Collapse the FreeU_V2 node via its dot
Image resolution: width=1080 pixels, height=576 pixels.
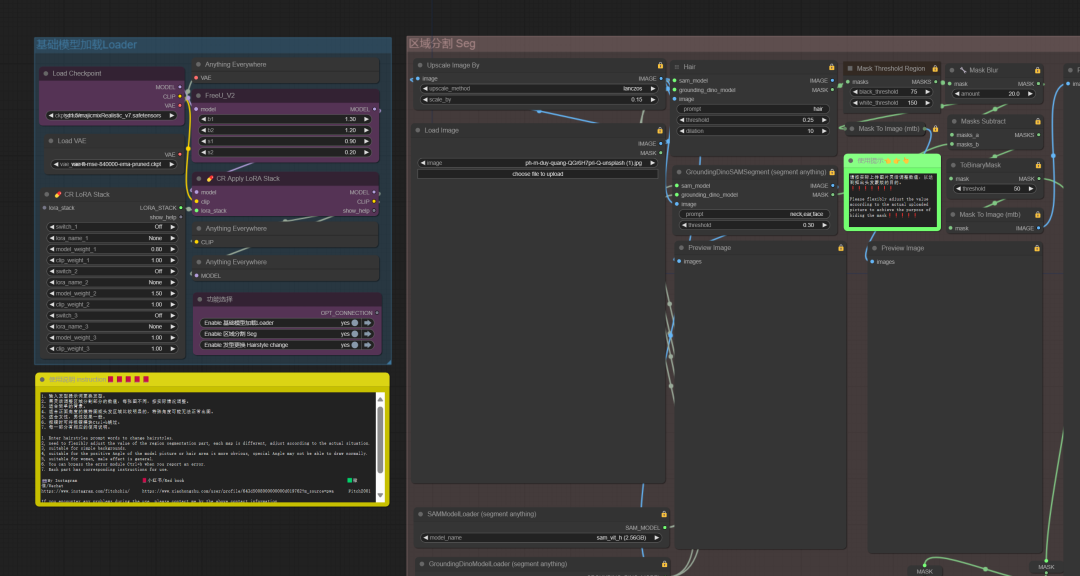[198, 95]
